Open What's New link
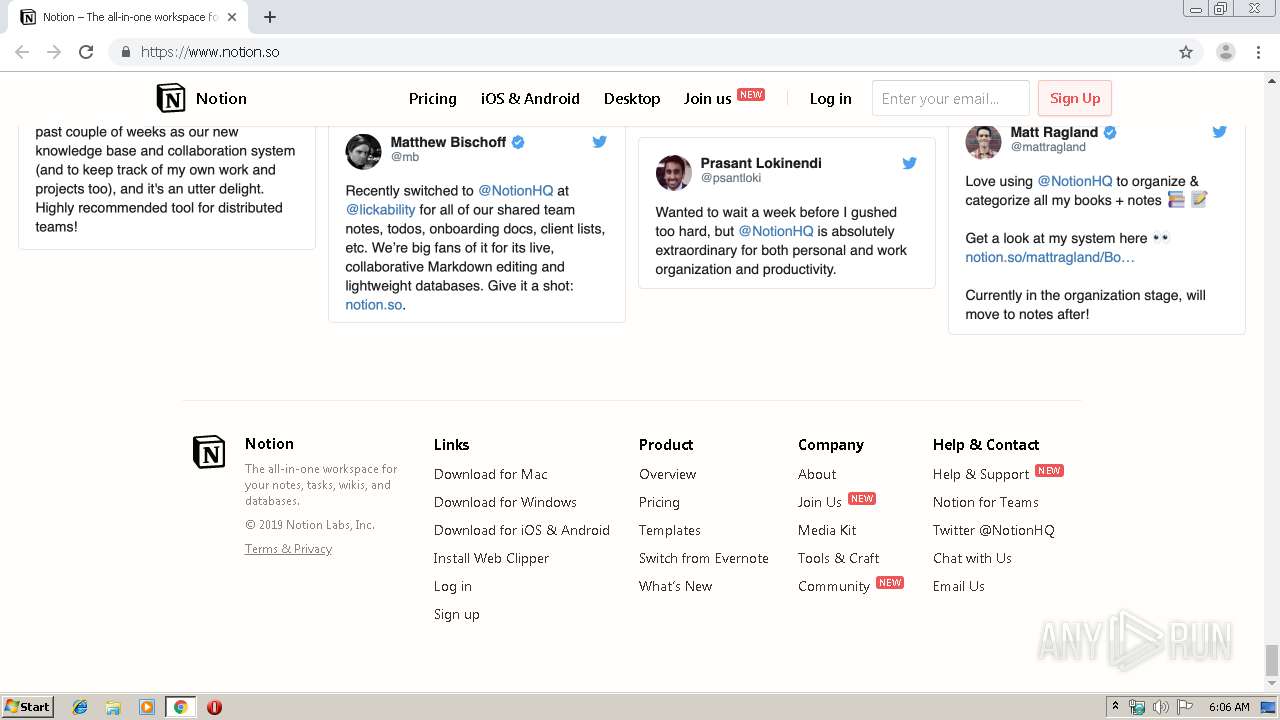 click(x=676, y=586)
